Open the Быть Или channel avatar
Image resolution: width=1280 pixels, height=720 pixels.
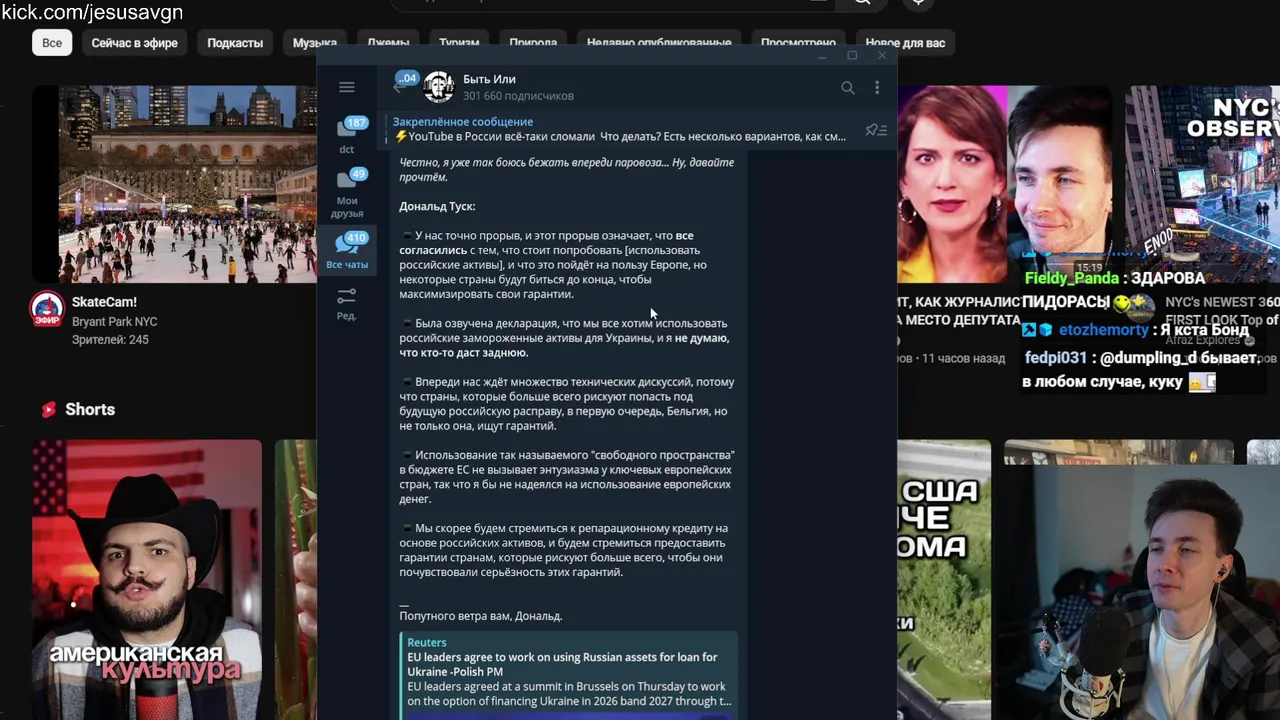[438, 87]
